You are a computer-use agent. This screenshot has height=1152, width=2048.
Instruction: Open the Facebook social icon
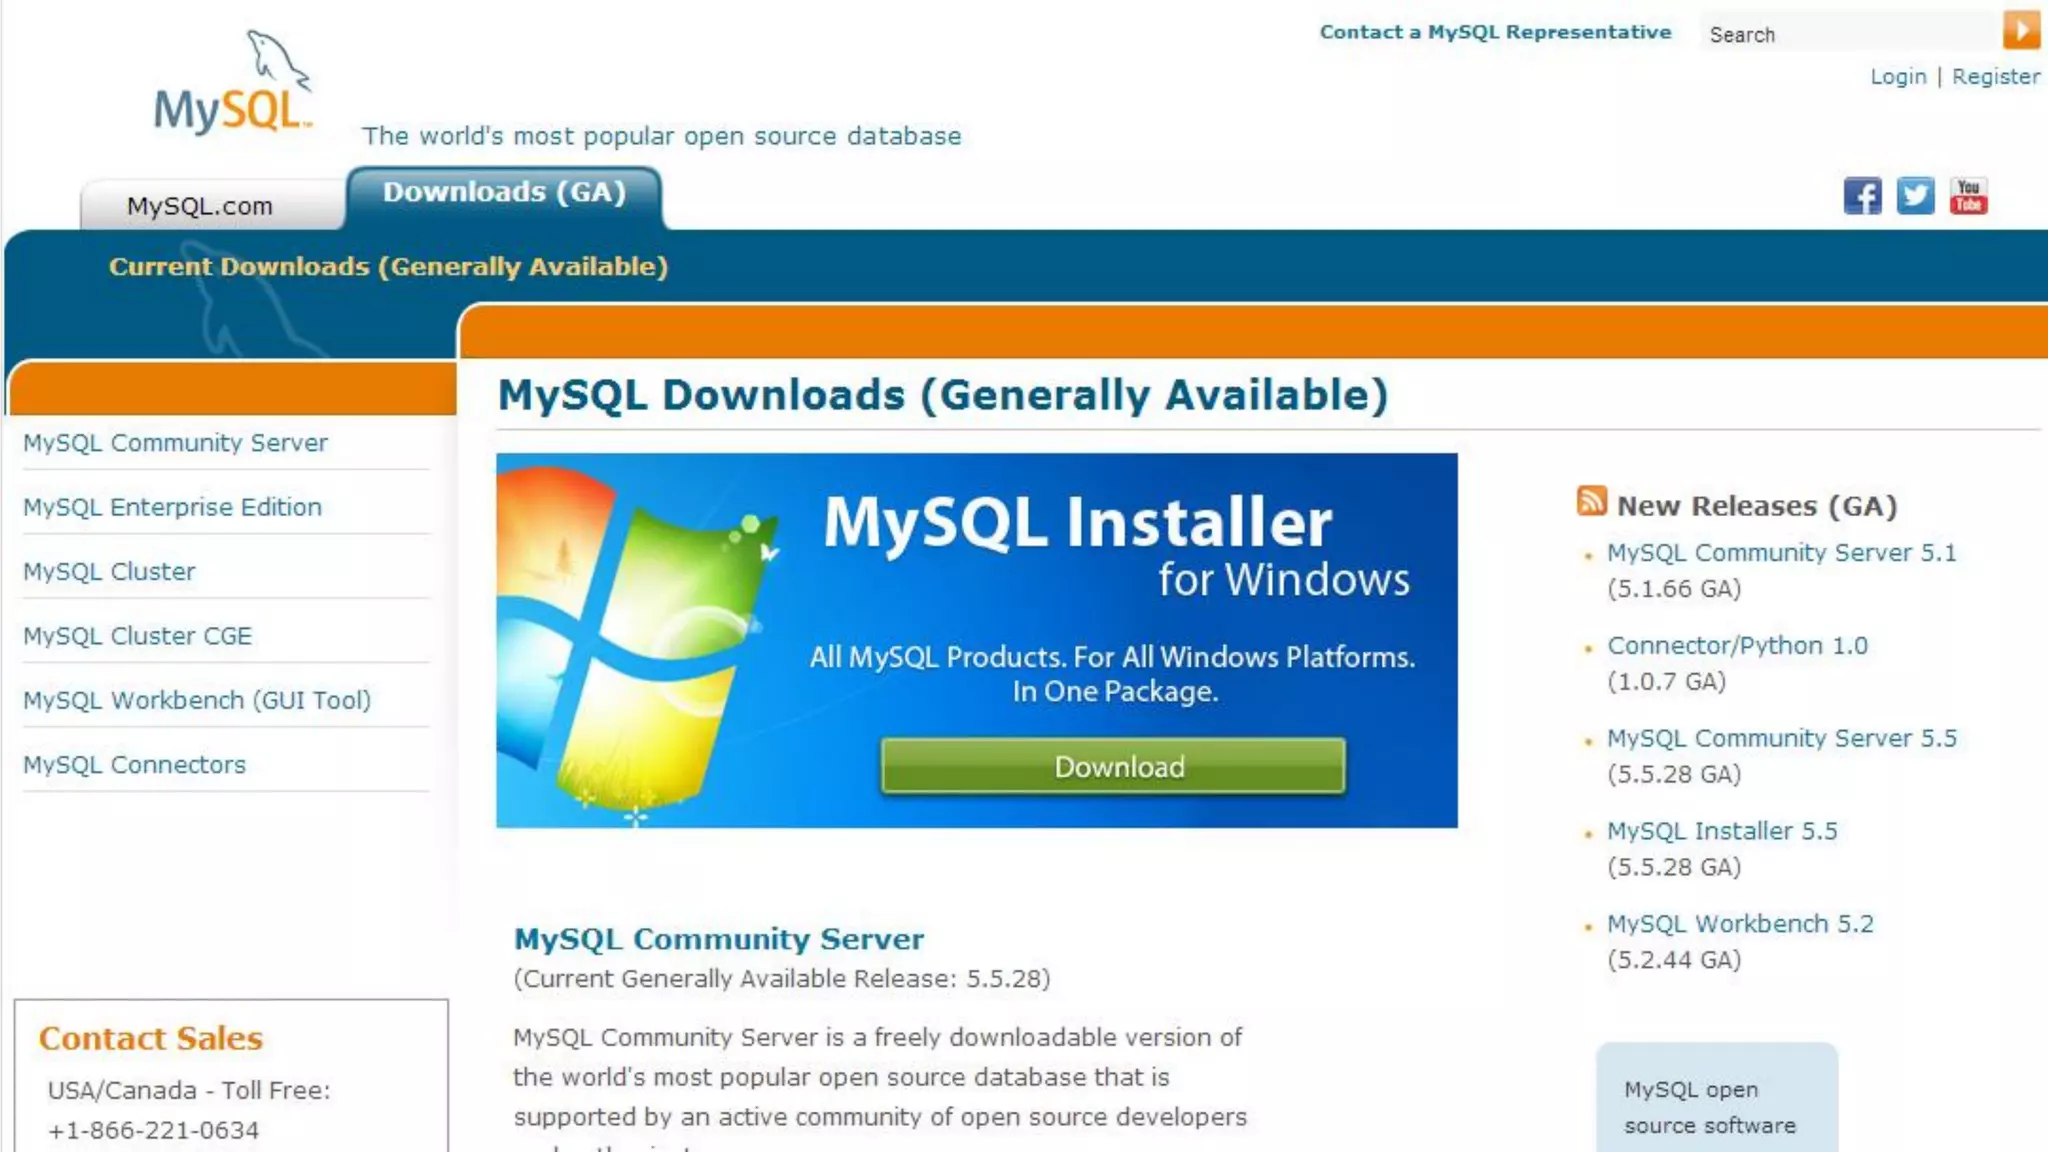tap(1862, 196)
